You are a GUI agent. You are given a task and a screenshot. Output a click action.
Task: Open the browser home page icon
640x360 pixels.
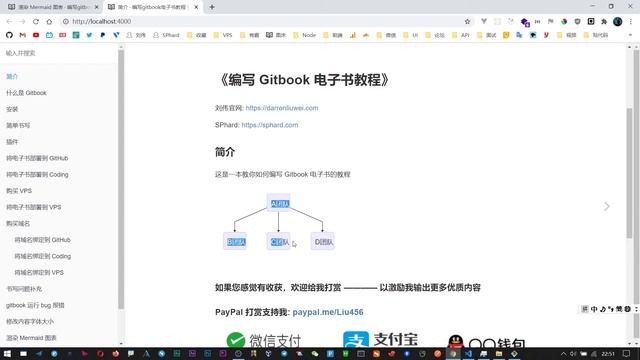click(x=49, y=21)
